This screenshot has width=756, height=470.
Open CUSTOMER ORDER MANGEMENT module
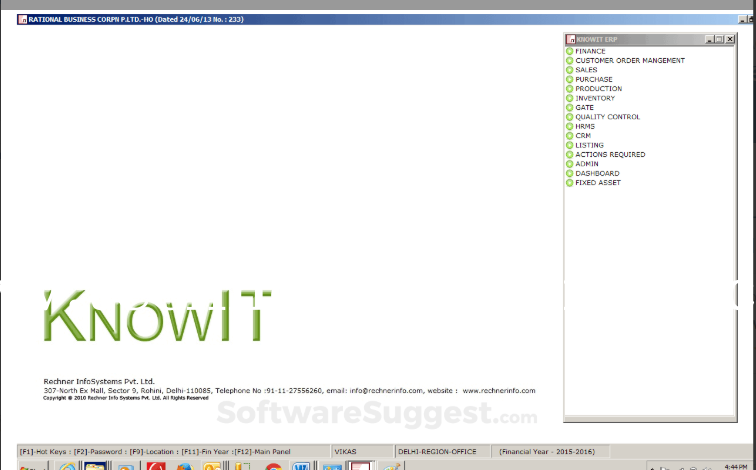[x=630, y=60]
